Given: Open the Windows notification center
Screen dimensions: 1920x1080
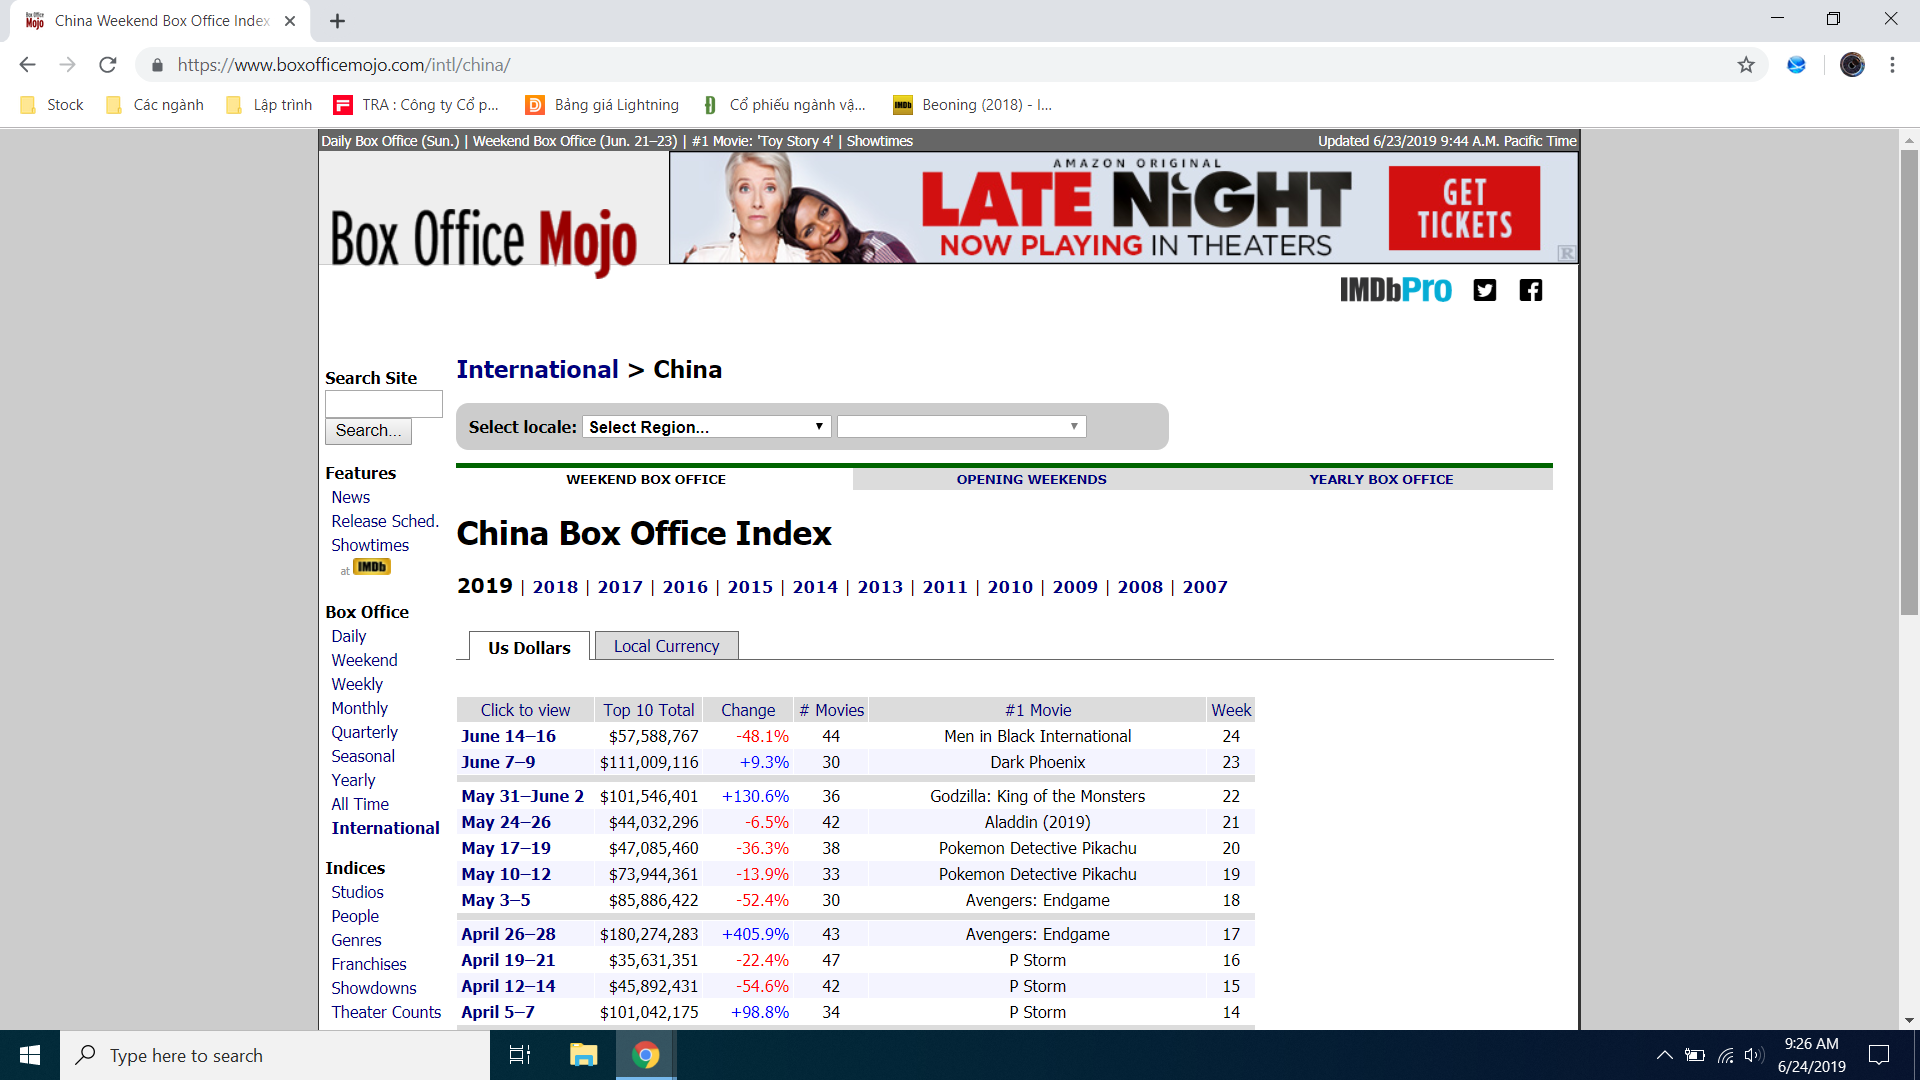Looking at the screenshot, I should 1879,1055.
